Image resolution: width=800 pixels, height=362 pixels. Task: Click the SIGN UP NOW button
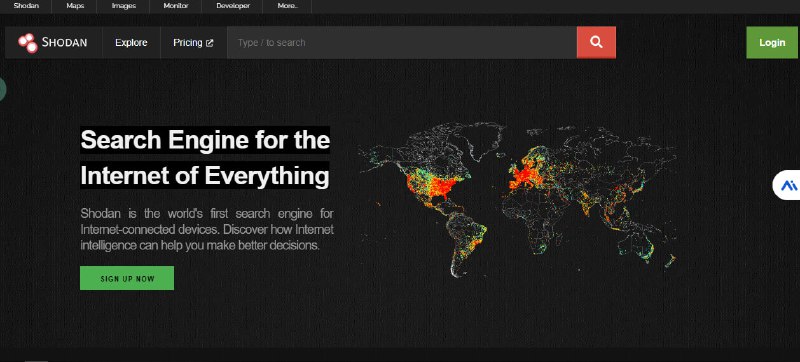coord(127,278)
